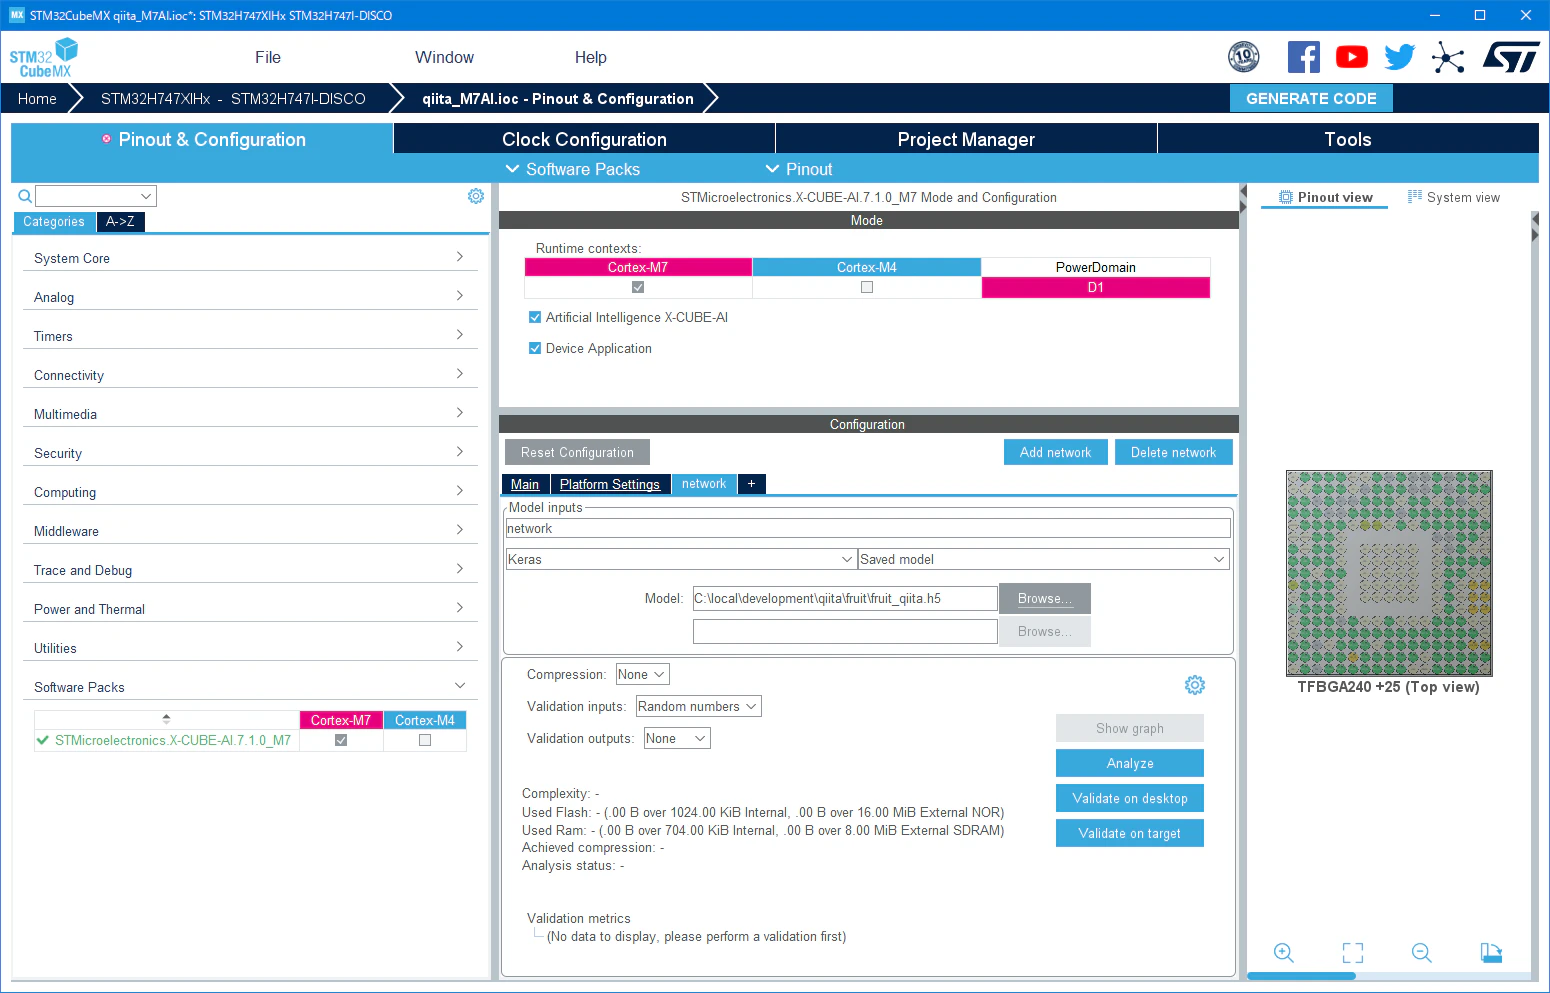Click the rotate pinout icon
1550x993 pixels.
pyautogui.click(x=1491, y=953)
